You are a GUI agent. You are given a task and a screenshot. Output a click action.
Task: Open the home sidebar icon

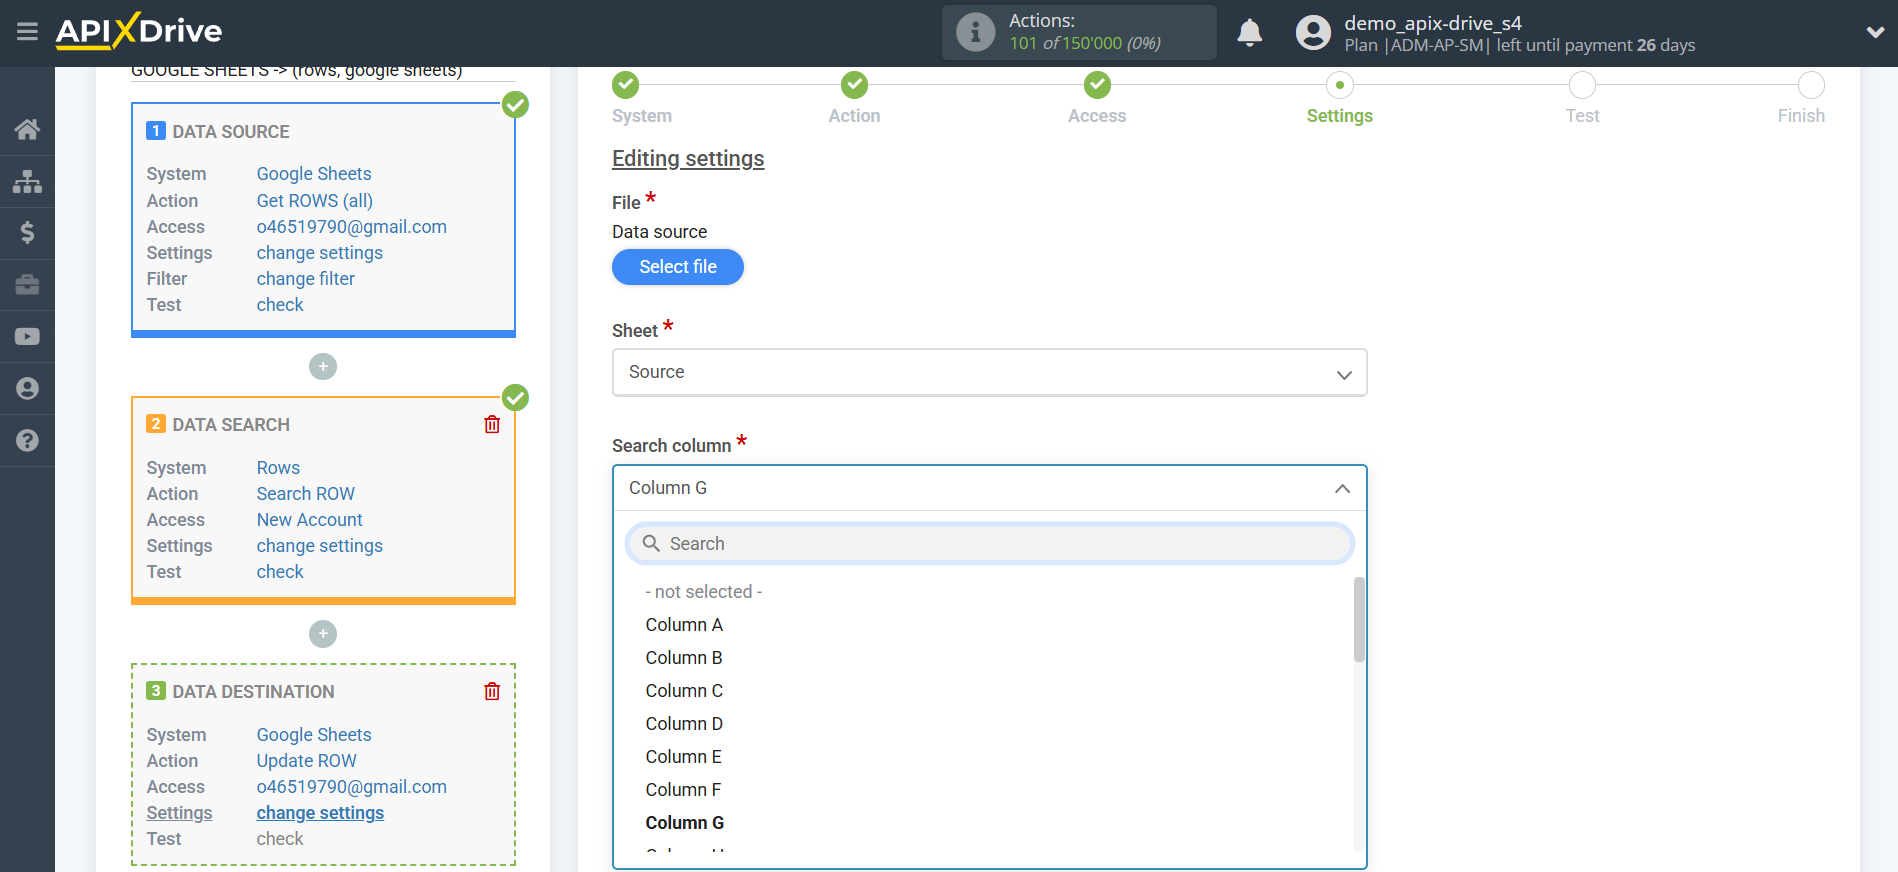tap(27, 129)
